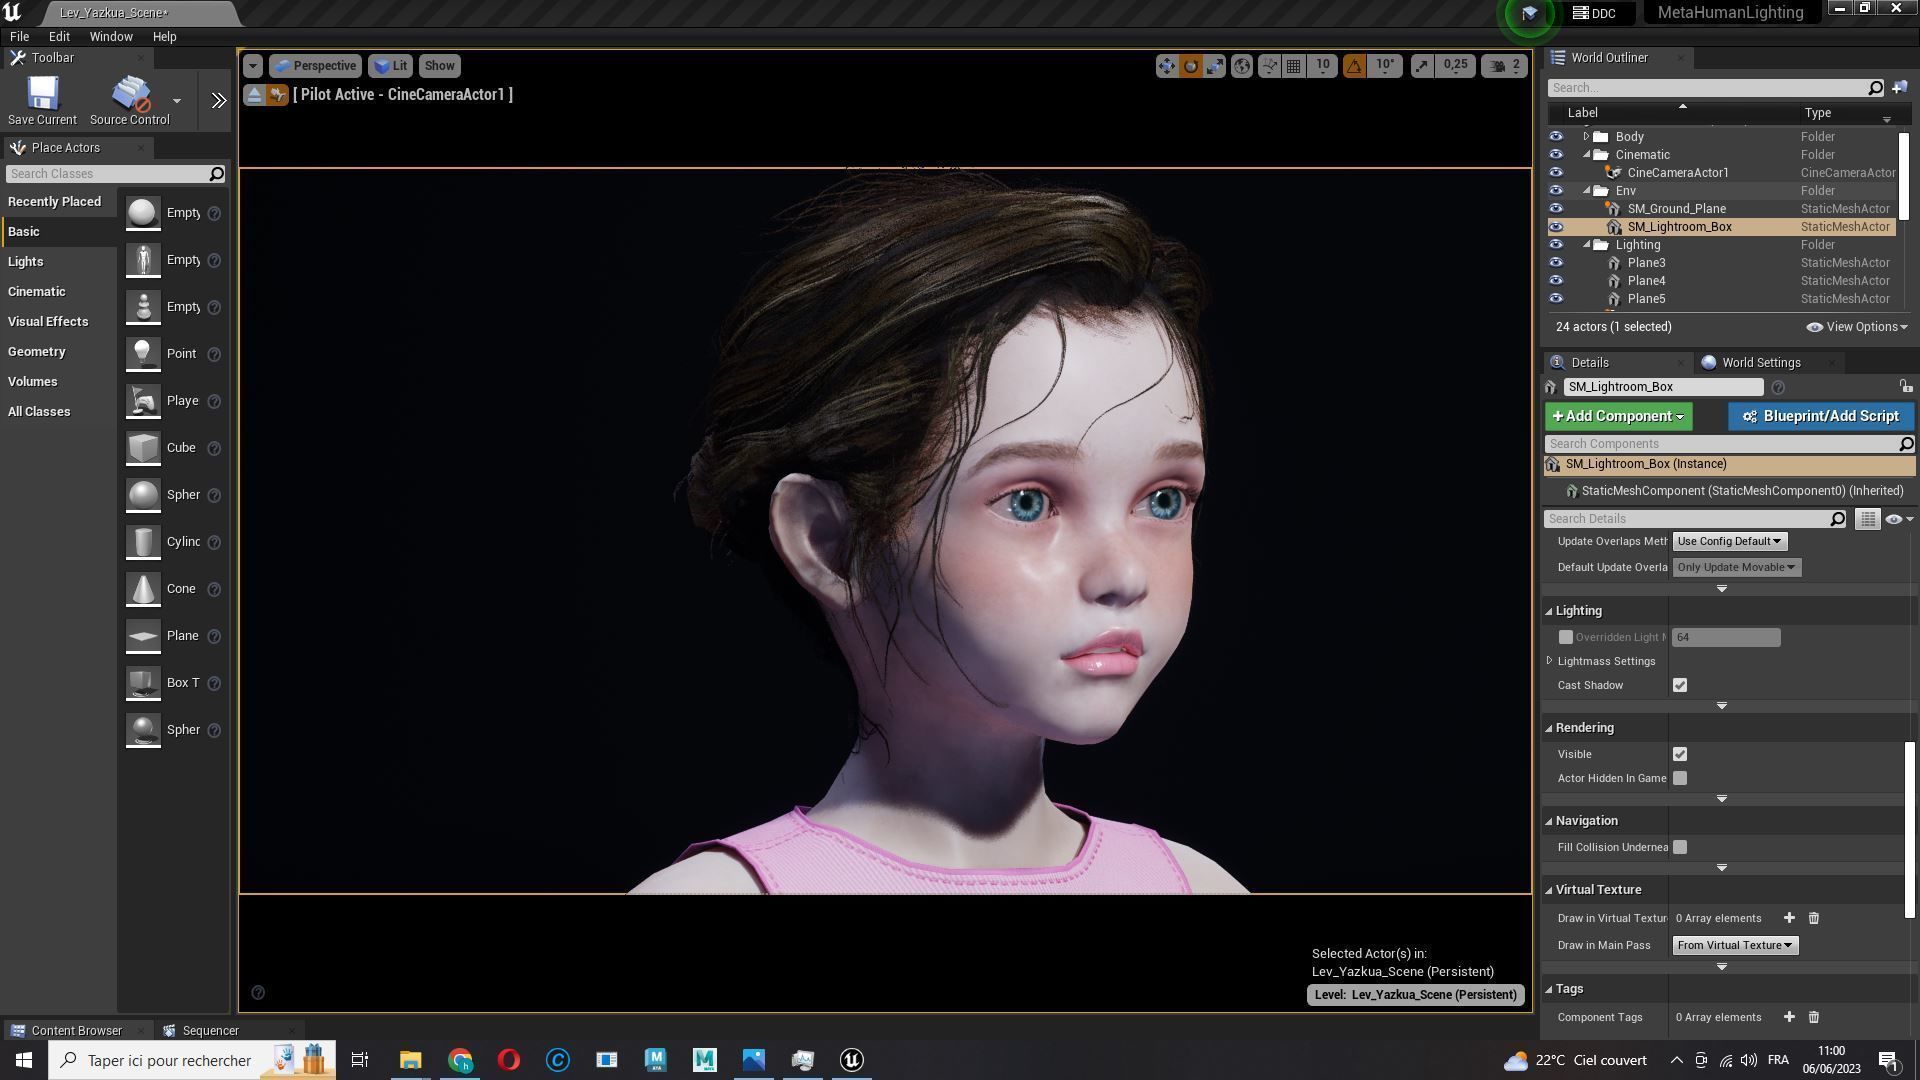This screenshot has height=1080, width=1920.
Task: Open the Draw in Main Pass dropdown
Action: (x=1734, y=946)
